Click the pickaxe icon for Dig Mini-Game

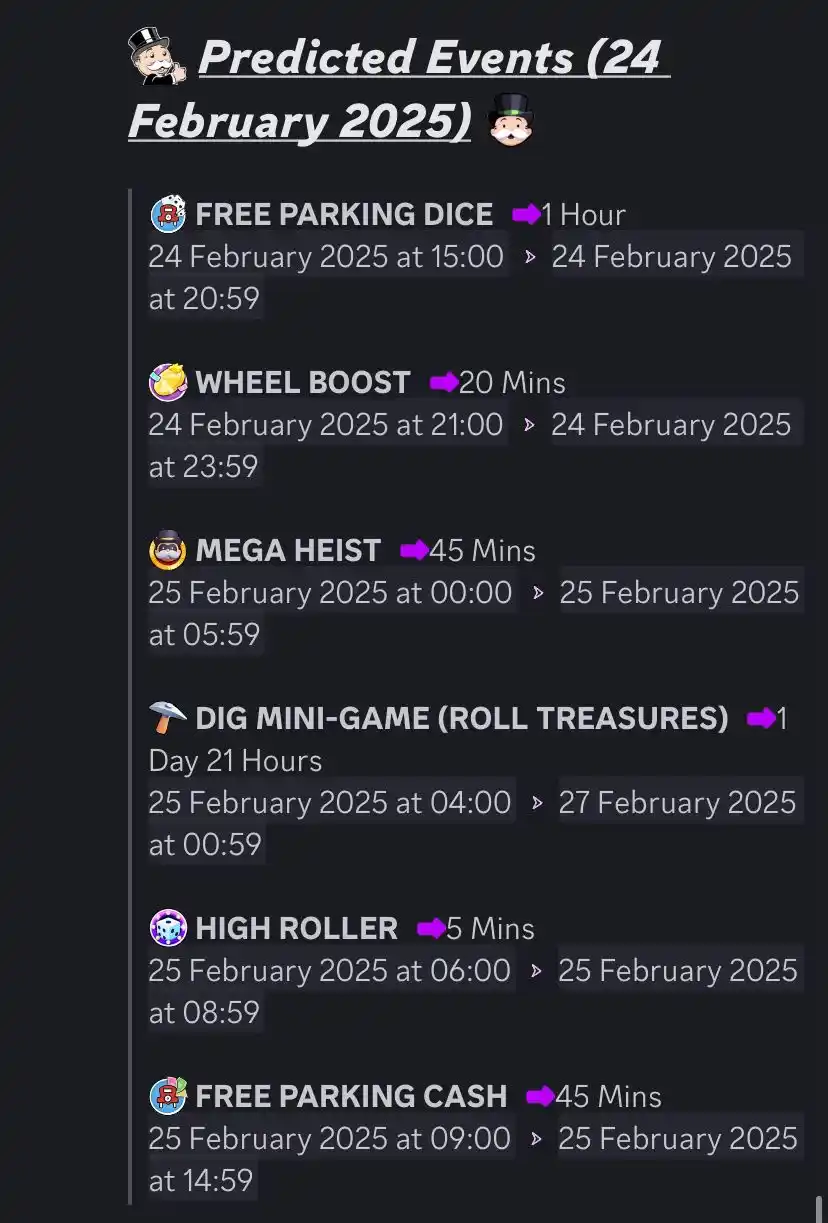pos(168,718)
